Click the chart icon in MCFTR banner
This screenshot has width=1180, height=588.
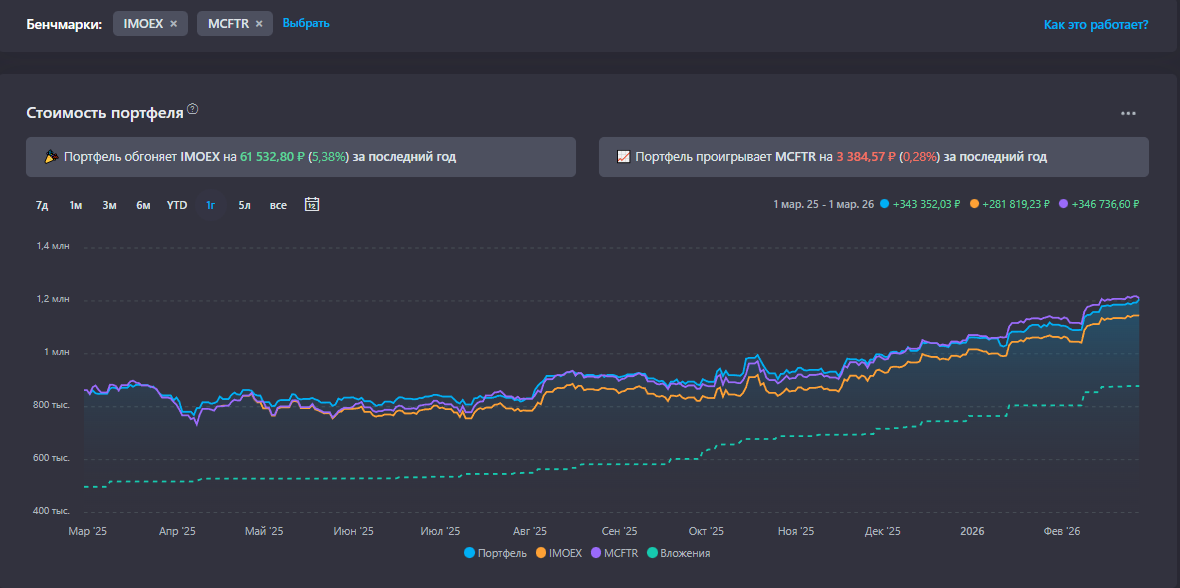tap(623, 157)
